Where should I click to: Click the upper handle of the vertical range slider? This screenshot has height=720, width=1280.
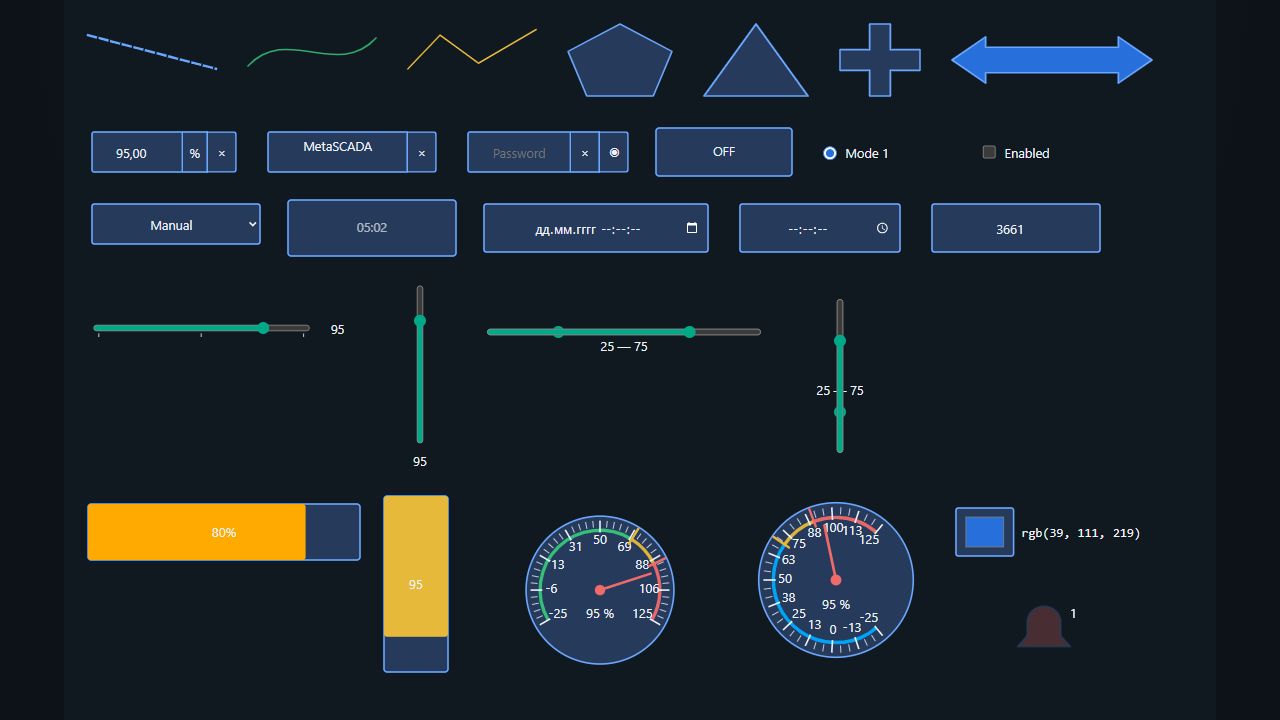click(840, 341)
